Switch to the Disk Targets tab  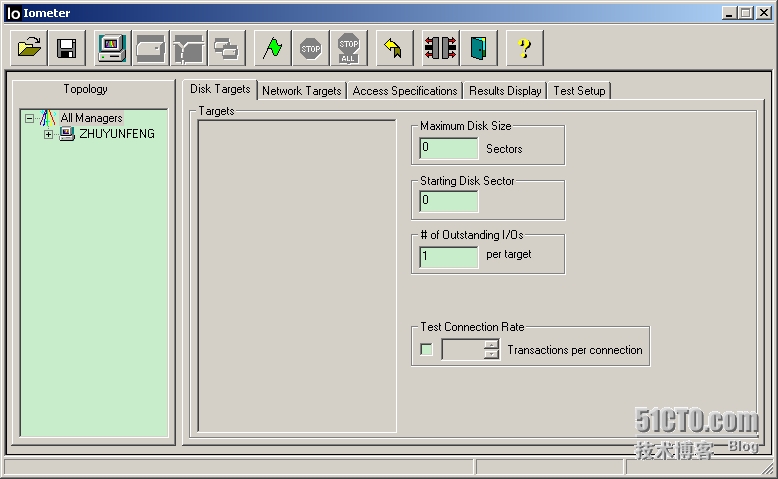tap(220, 89)
